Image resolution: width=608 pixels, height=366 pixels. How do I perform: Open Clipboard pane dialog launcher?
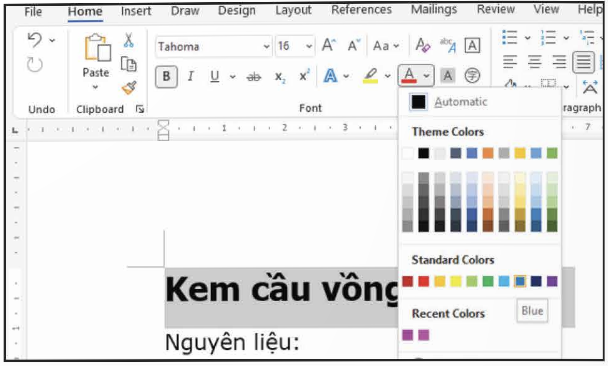click(140, 109)
